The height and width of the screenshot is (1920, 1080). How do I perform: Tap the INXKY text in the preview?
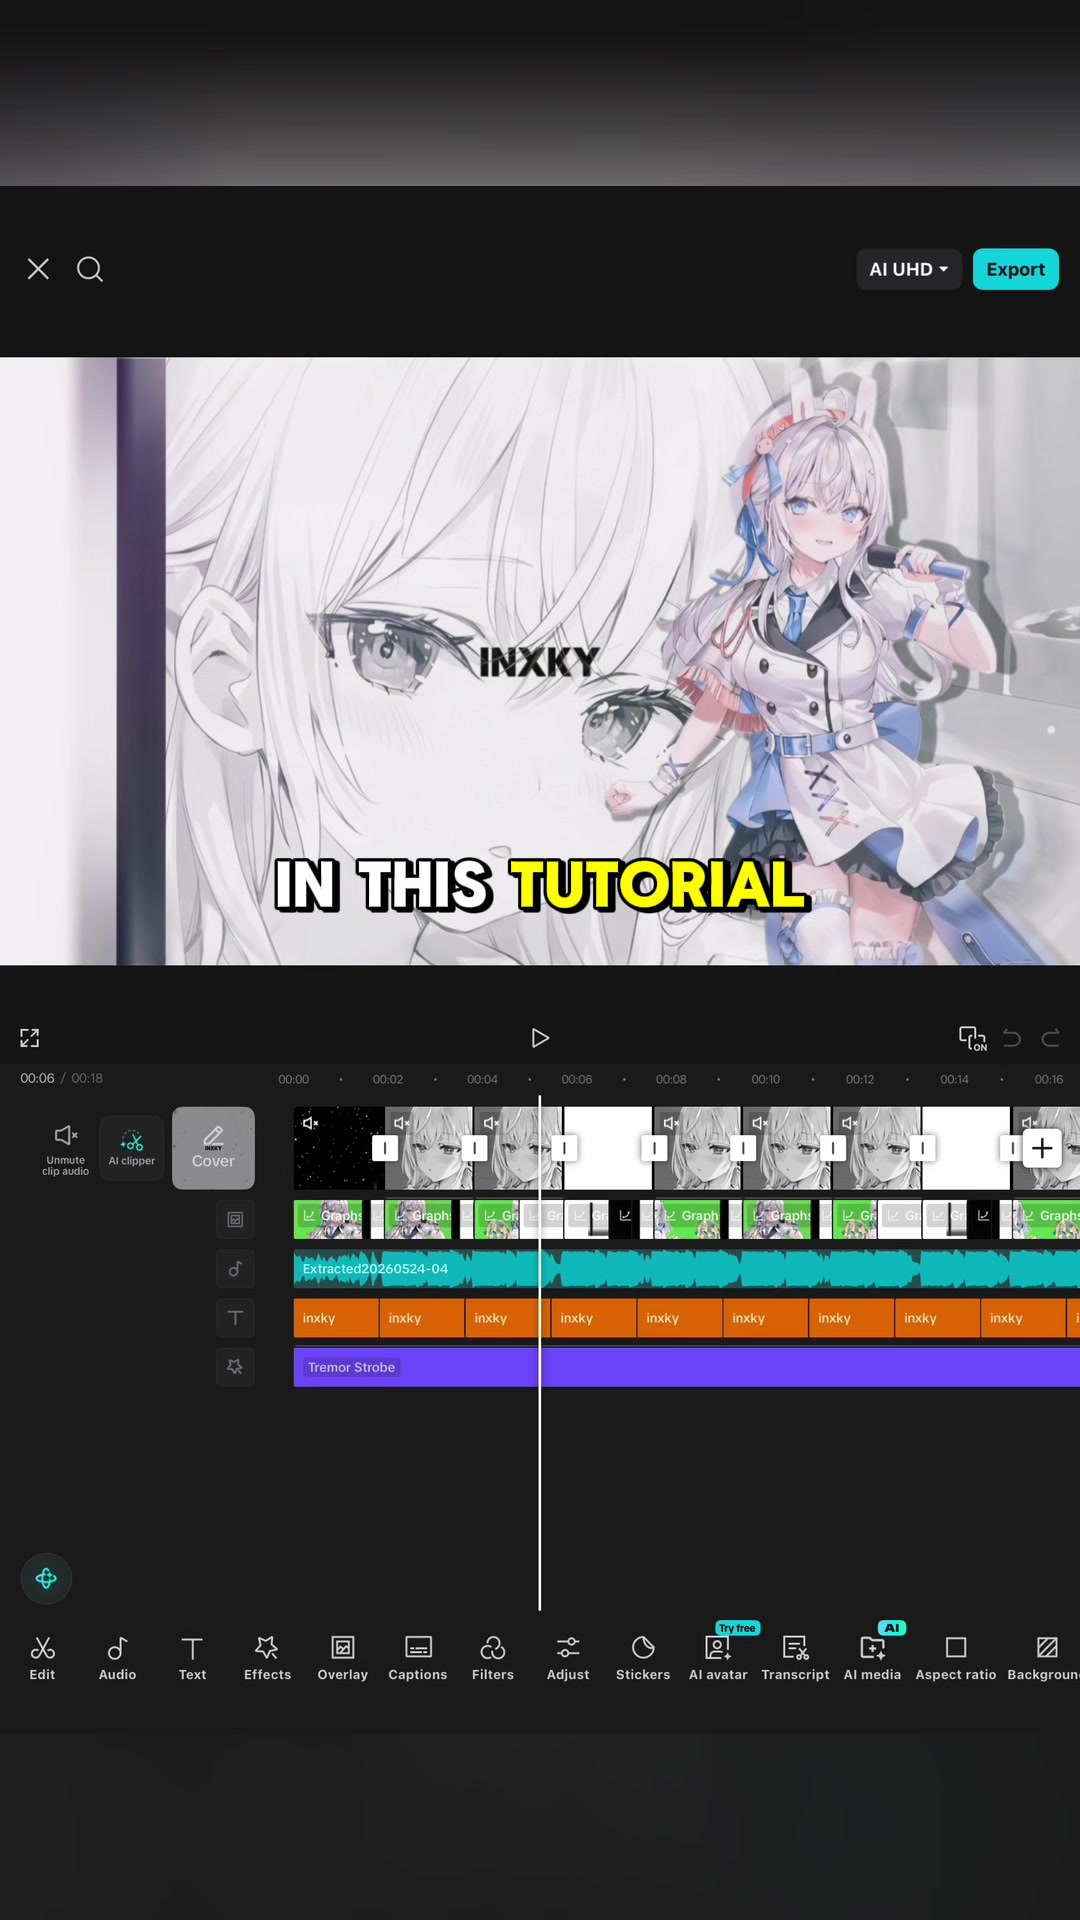(x=539, y=662)
